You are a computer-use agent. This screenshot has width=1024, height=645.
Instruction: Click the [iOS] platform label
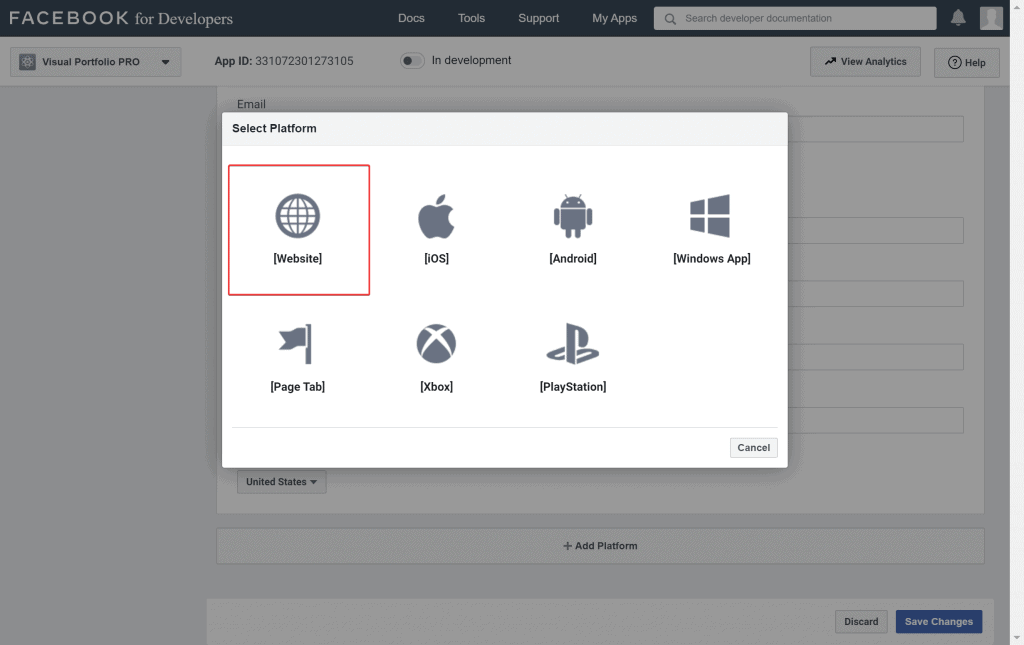pos(436,259)
